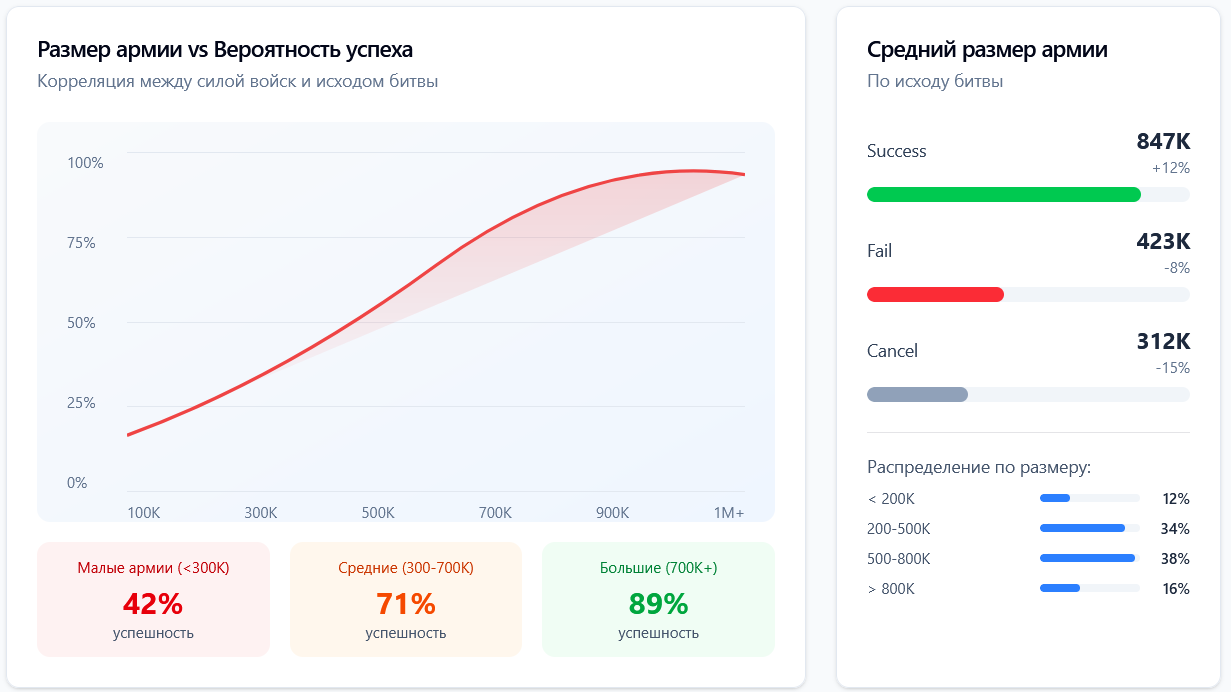Click the red Fail progress bar
This screenshot has width=1231, height=692.
pos(935,294)
